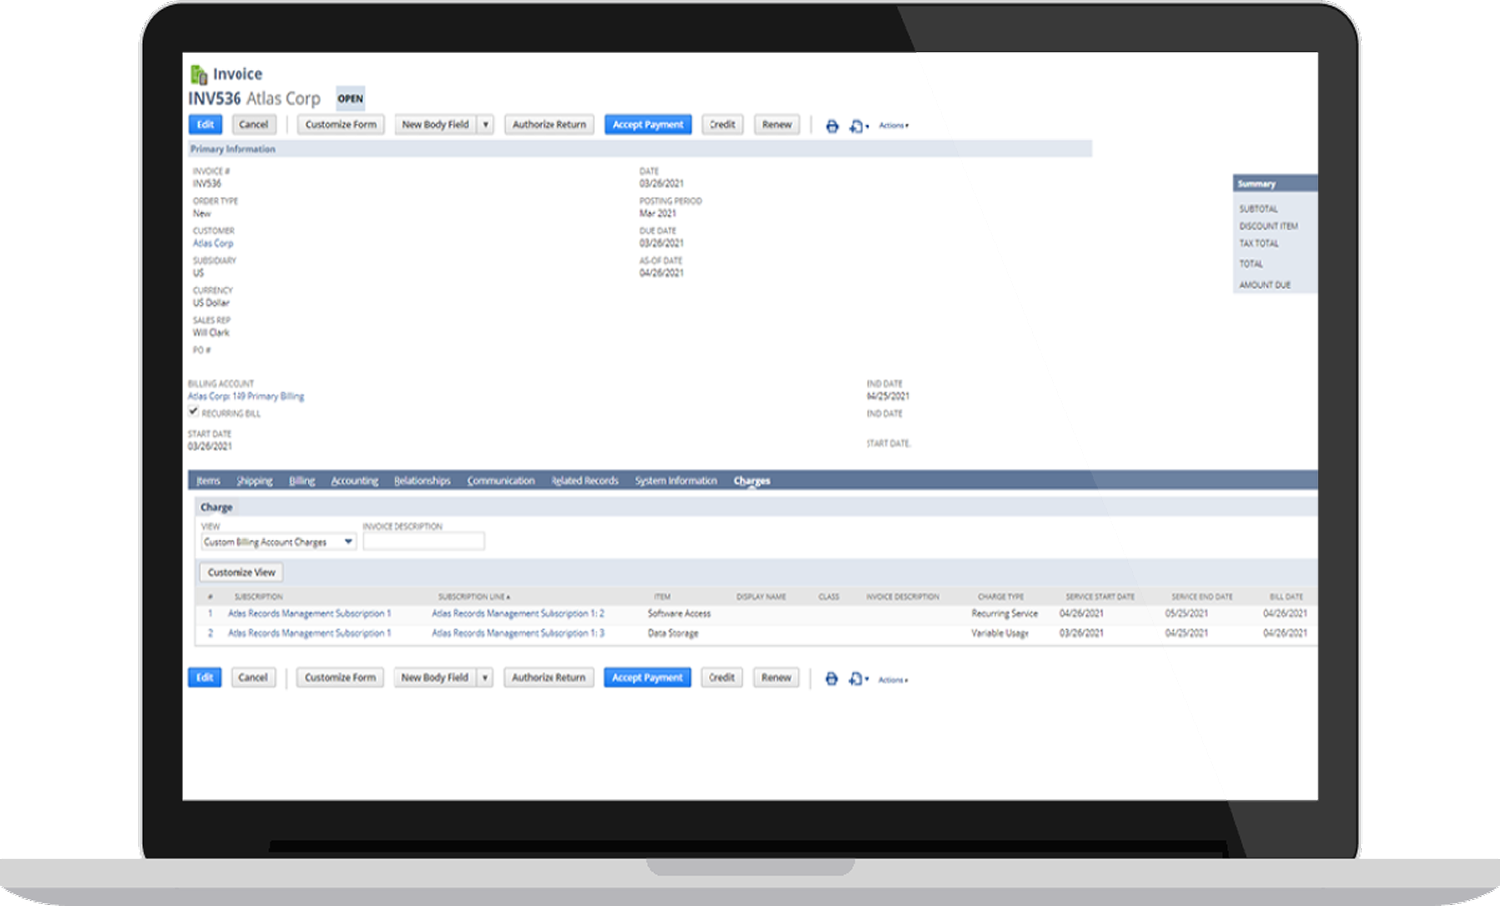Image resolution: width=1500 pixels, height=906 pixels.
Task: Click the Subscription column header
Action: click(x=259, y=597)
